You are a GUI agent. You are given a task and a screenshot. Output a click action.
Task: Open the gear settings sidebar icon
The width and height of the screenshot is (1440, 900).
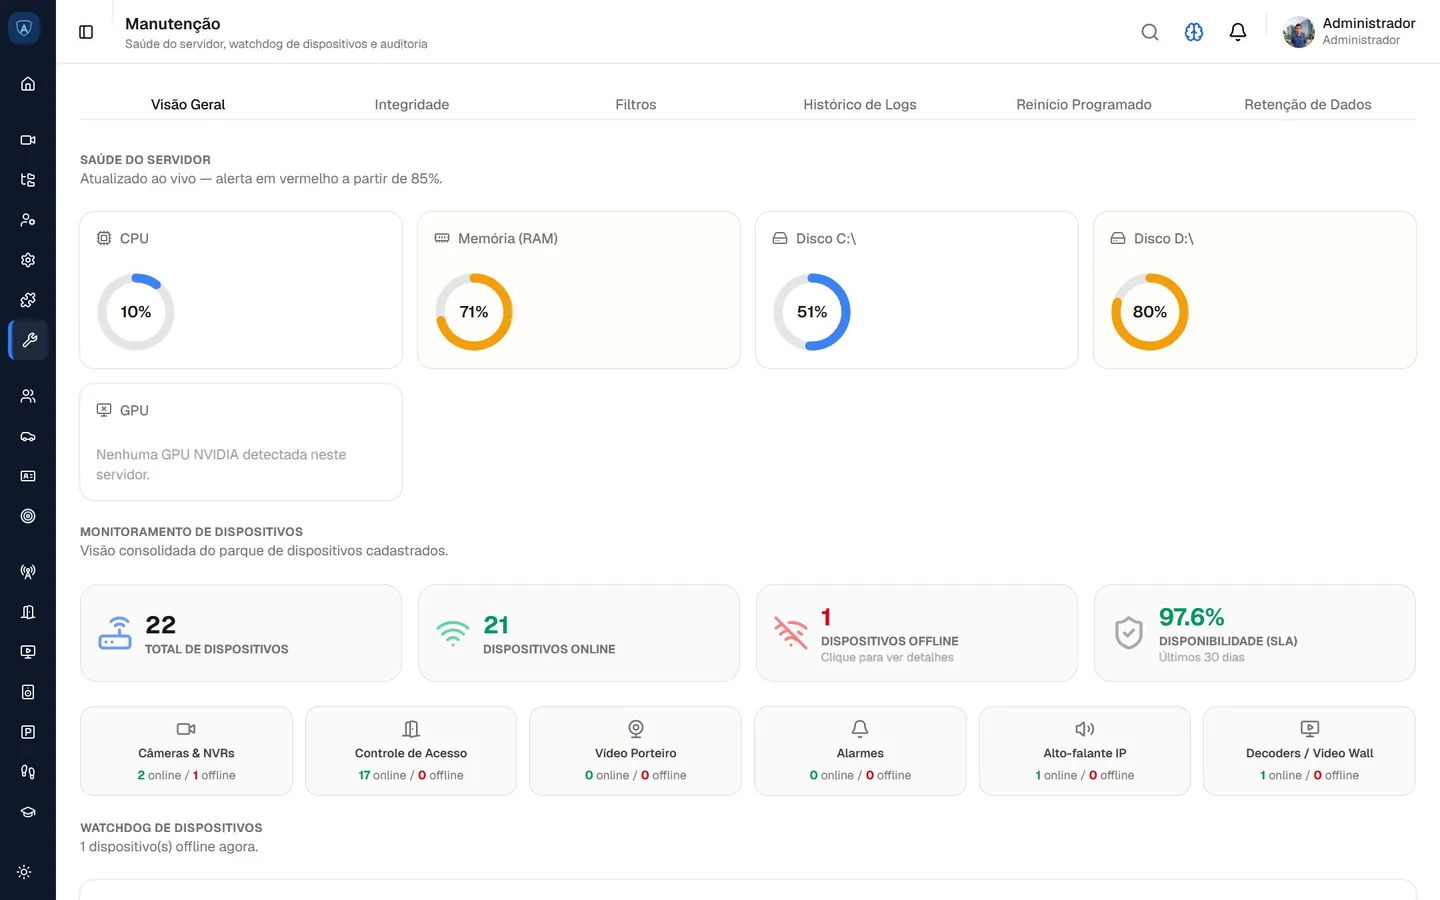(x=28, y=260)
